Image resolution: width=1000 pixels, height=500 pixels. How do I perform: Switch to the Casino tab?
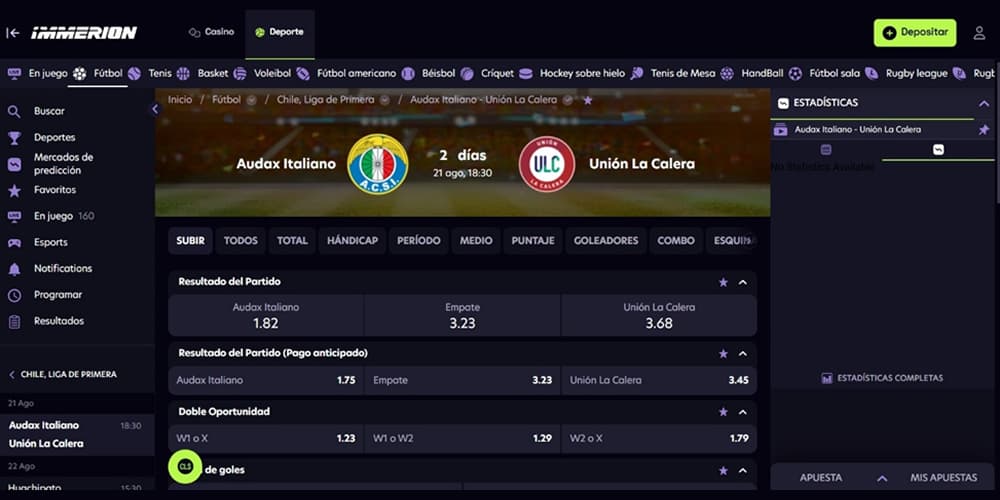tap(212, 32)
